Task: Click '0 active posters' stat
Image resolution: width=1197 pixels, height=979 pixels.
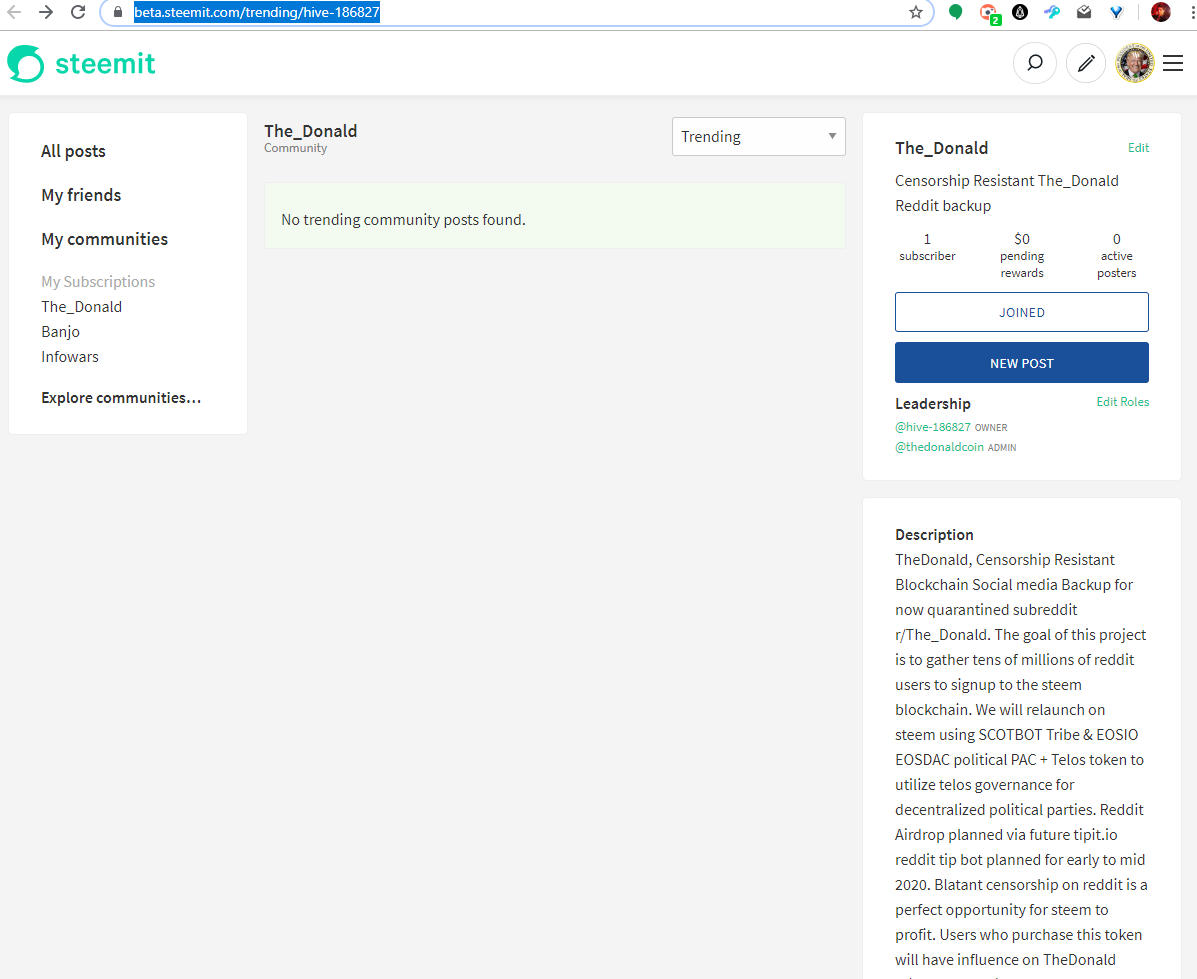Action: pos(1116,256)
